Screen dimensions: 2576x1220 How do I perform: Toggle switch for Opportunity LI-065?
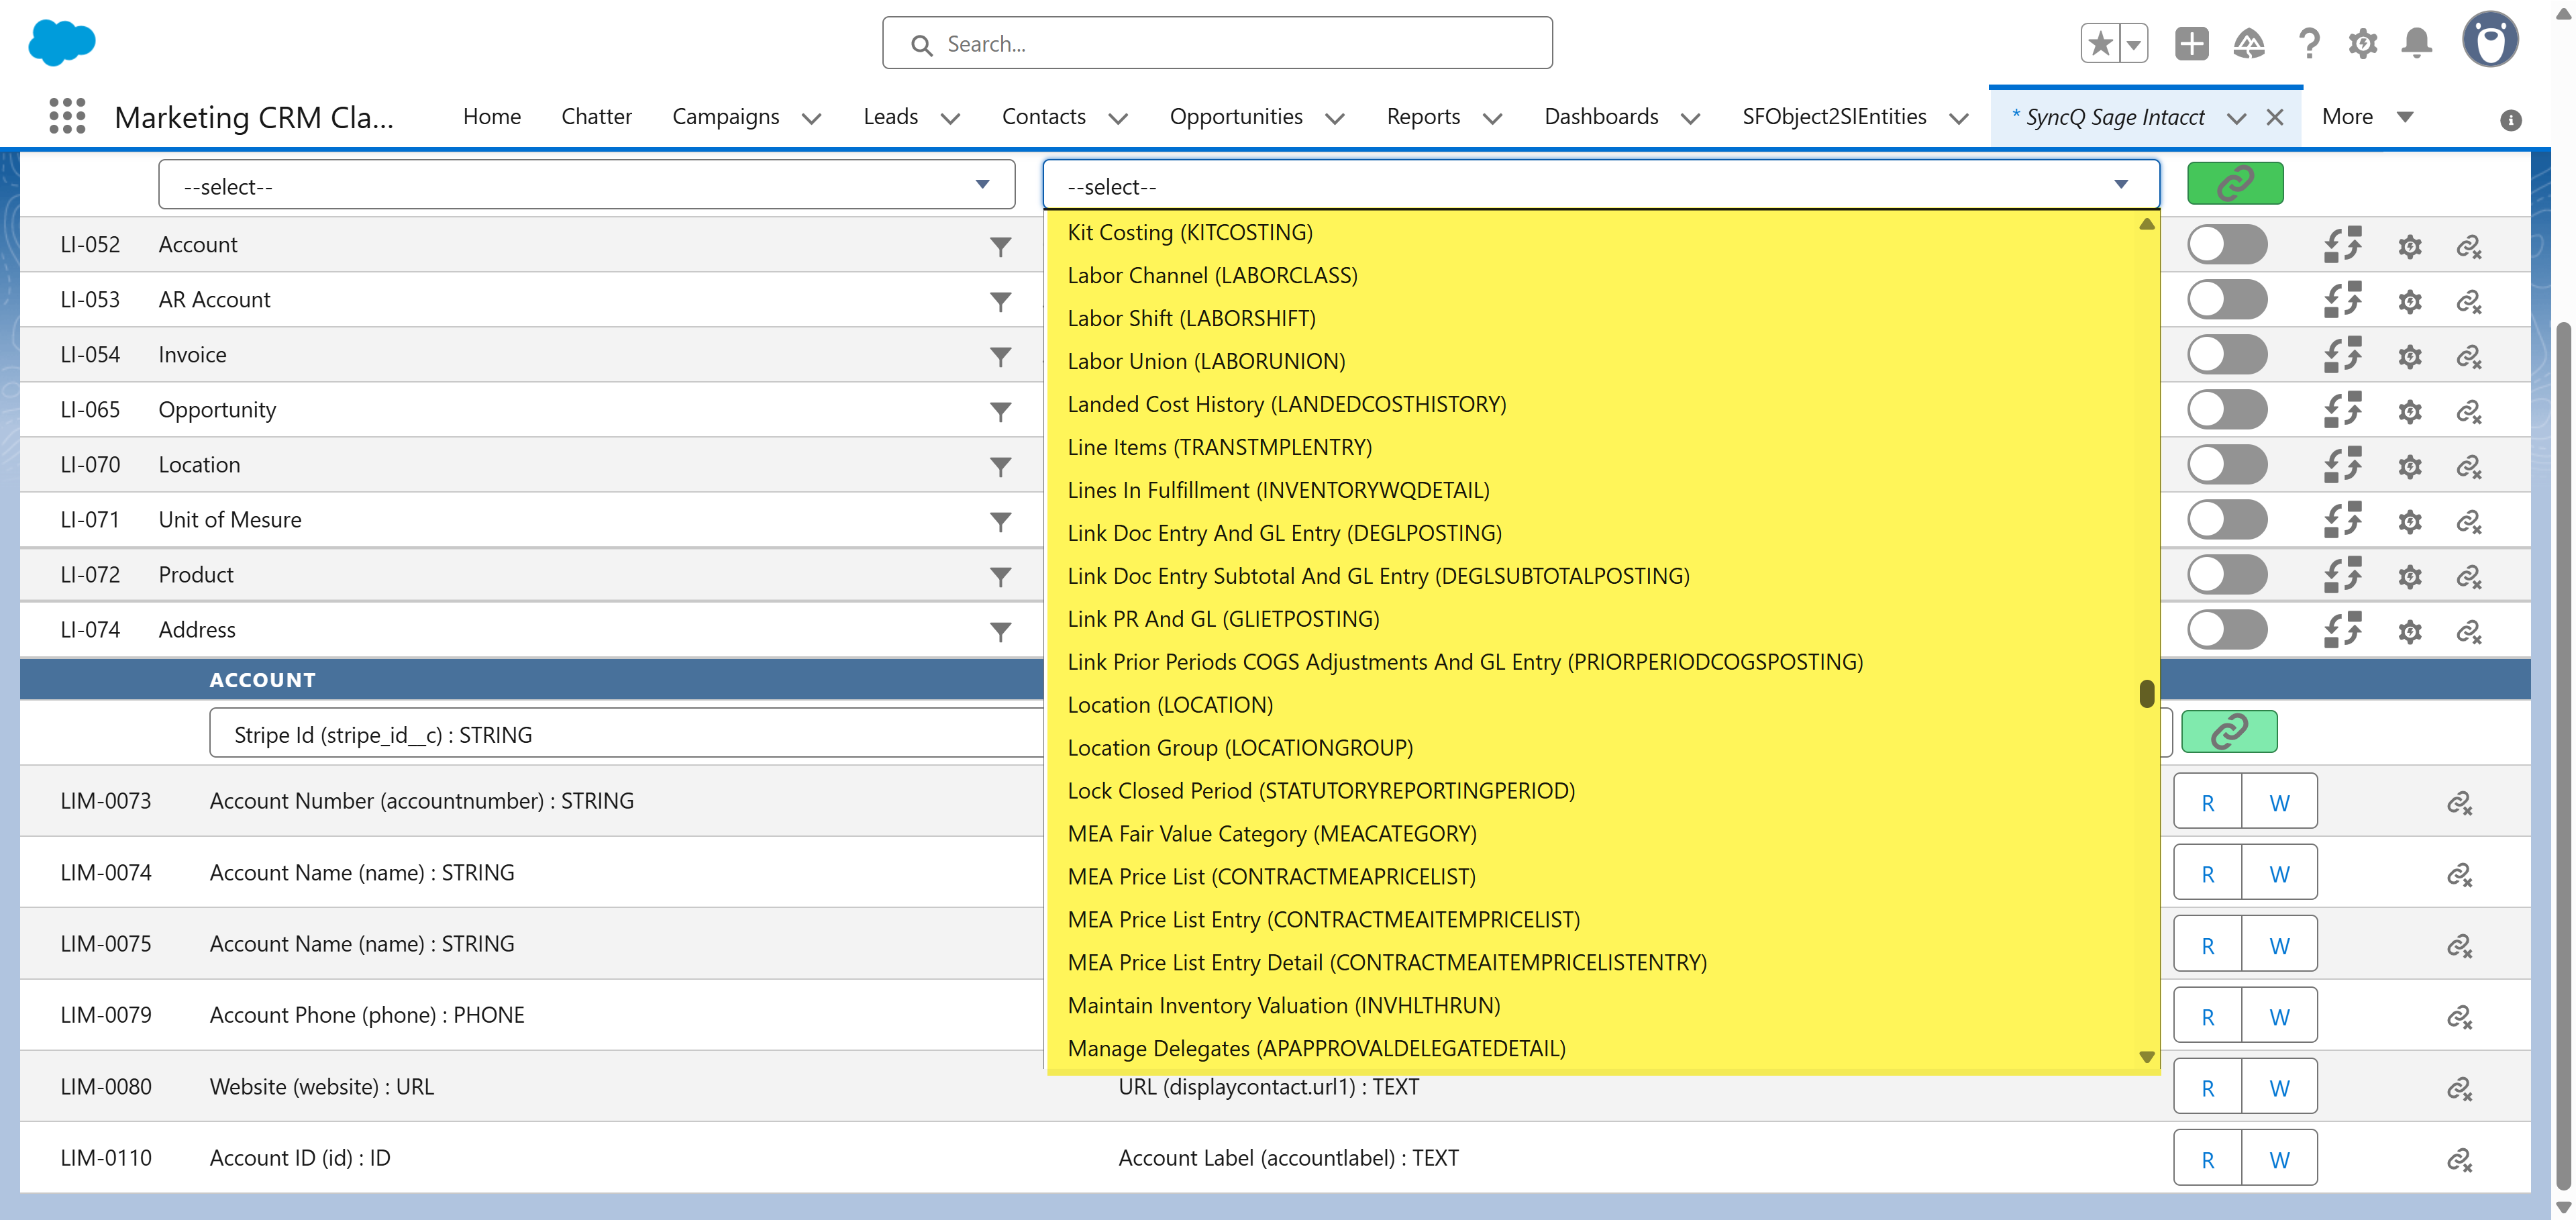[2227, 410]
